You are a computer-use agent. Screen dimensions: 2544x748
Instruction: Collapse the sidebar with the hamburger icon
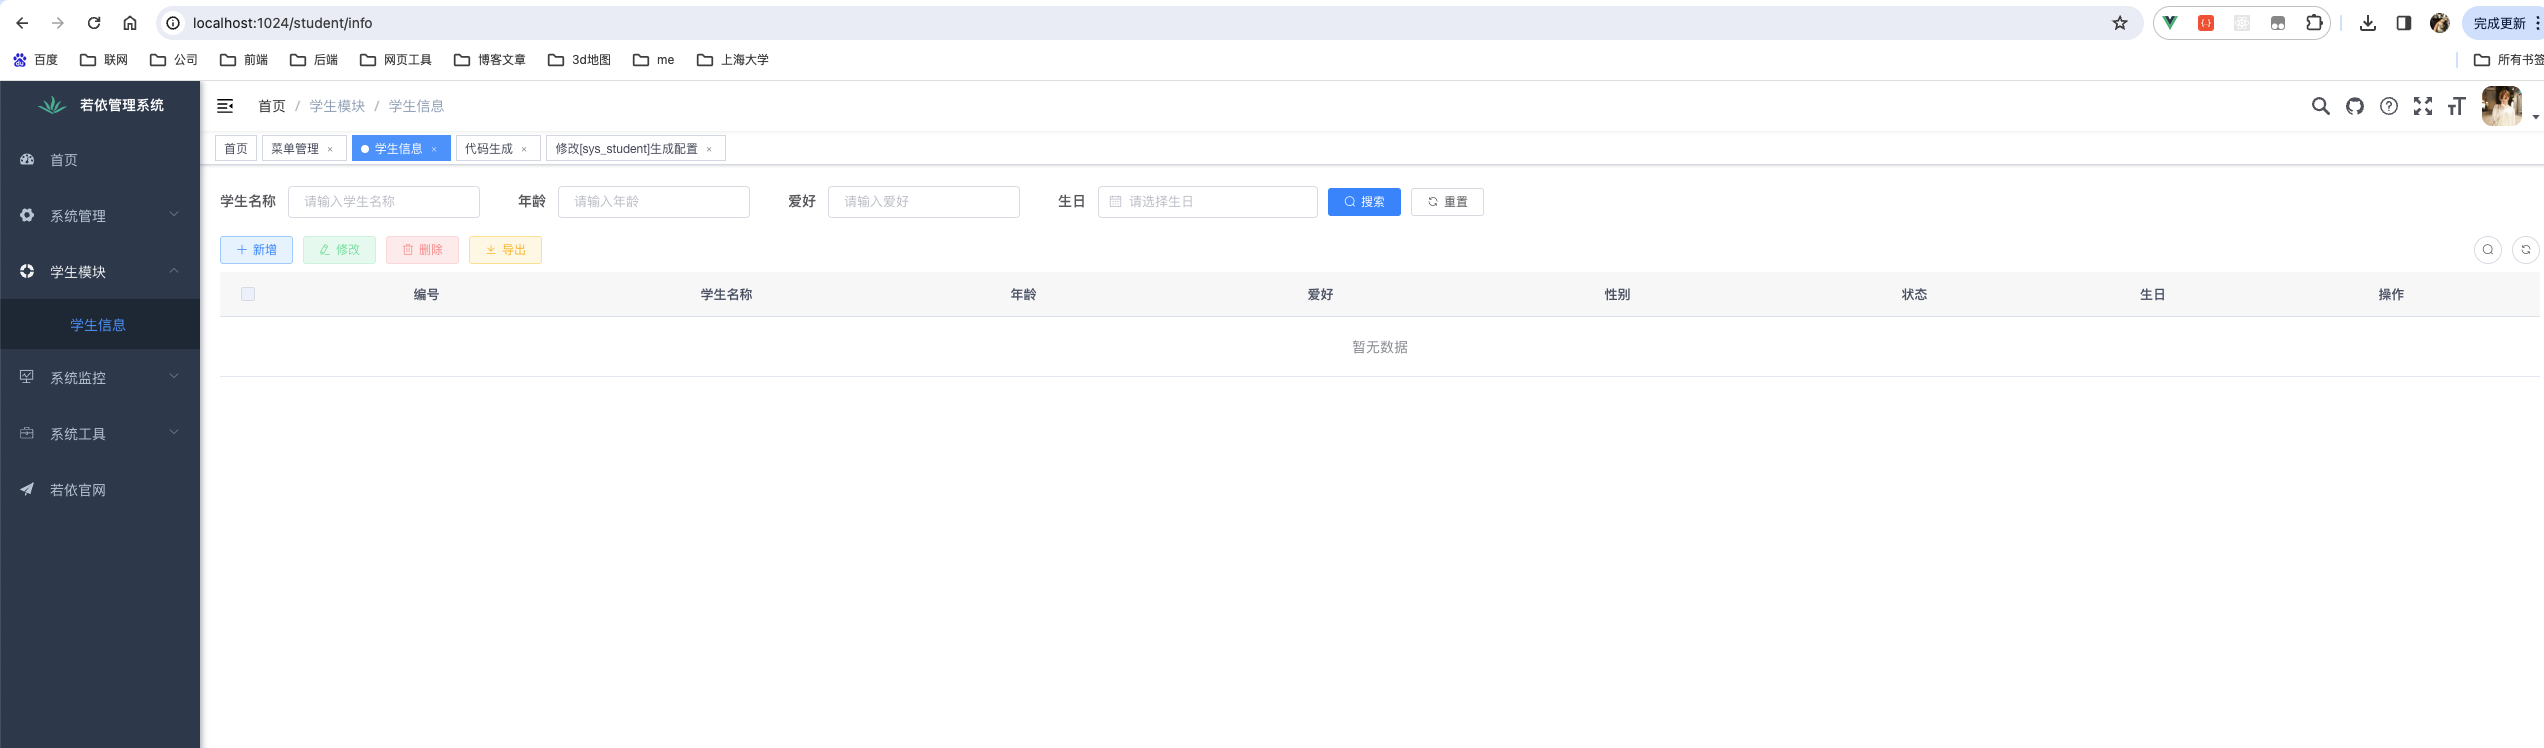coord(225,106)
